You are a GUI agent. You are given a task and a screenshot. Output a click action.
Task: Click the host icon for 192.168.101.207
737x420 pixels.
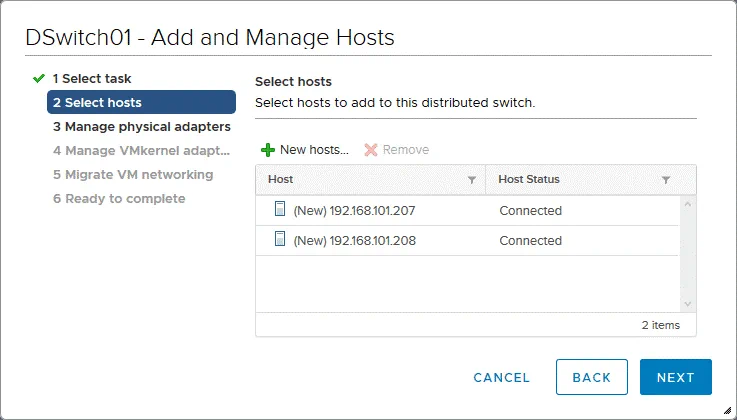pyautogui.click(x=280, y=210)
